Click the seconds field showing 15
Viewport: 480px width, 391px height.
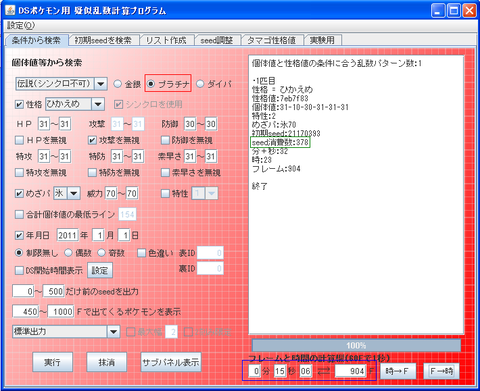[280, 371]
